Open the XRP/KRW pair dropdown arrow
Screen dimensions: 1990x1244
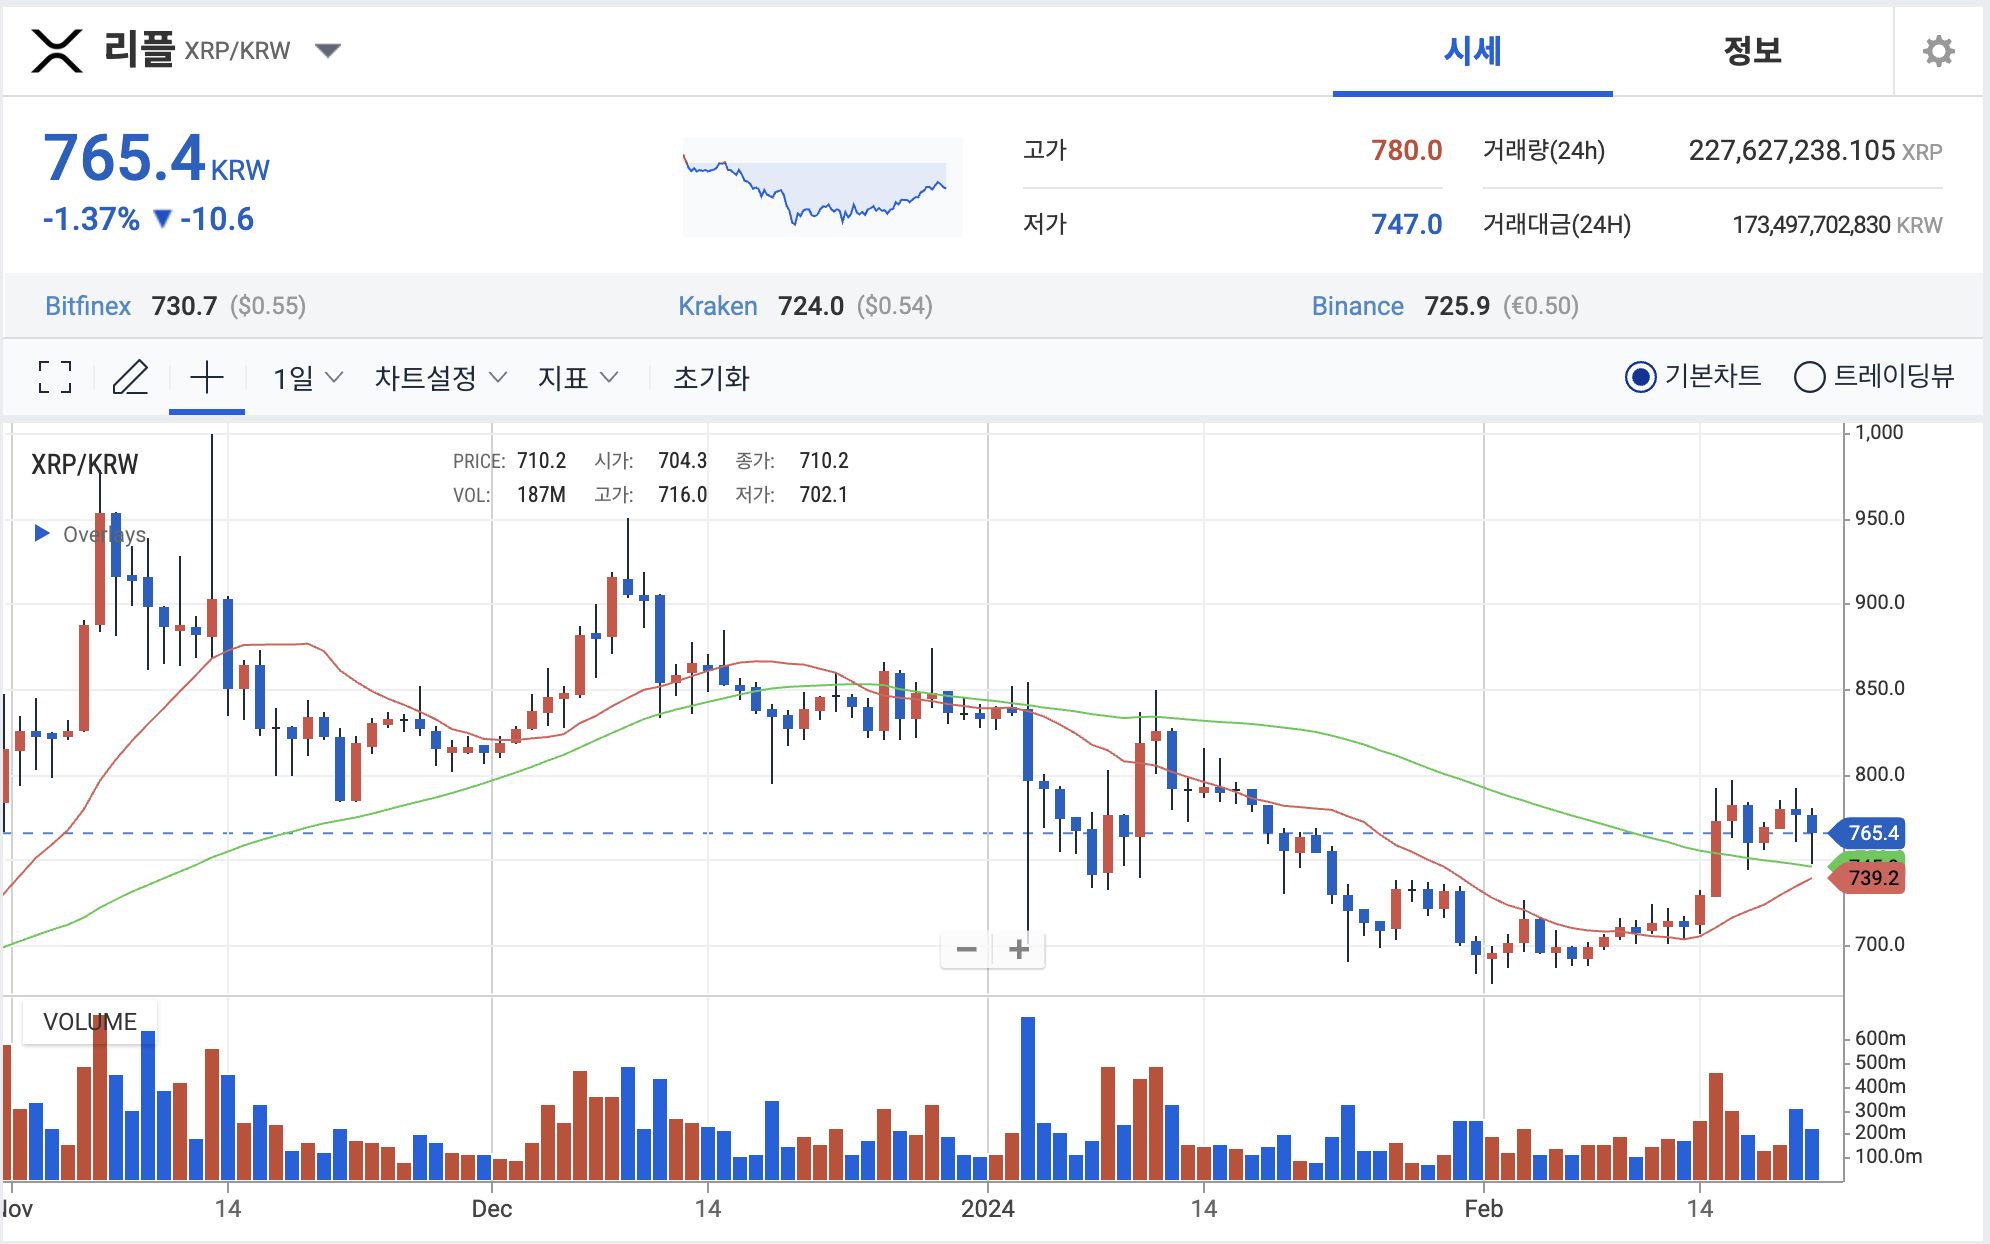(327, 50)
